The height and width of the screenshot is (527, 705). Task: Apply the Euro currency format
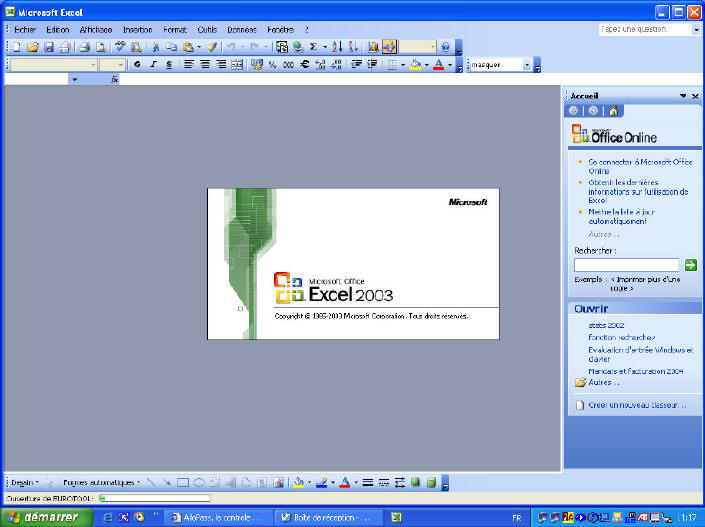click(305, 65)
